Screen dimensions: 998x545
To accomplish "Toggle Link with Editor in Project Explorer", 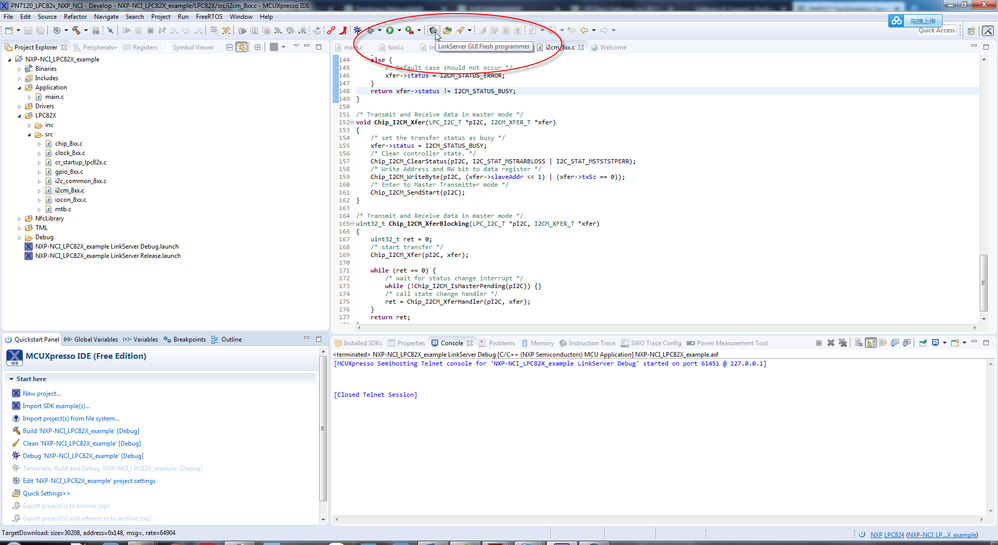I will coord(242,47).
